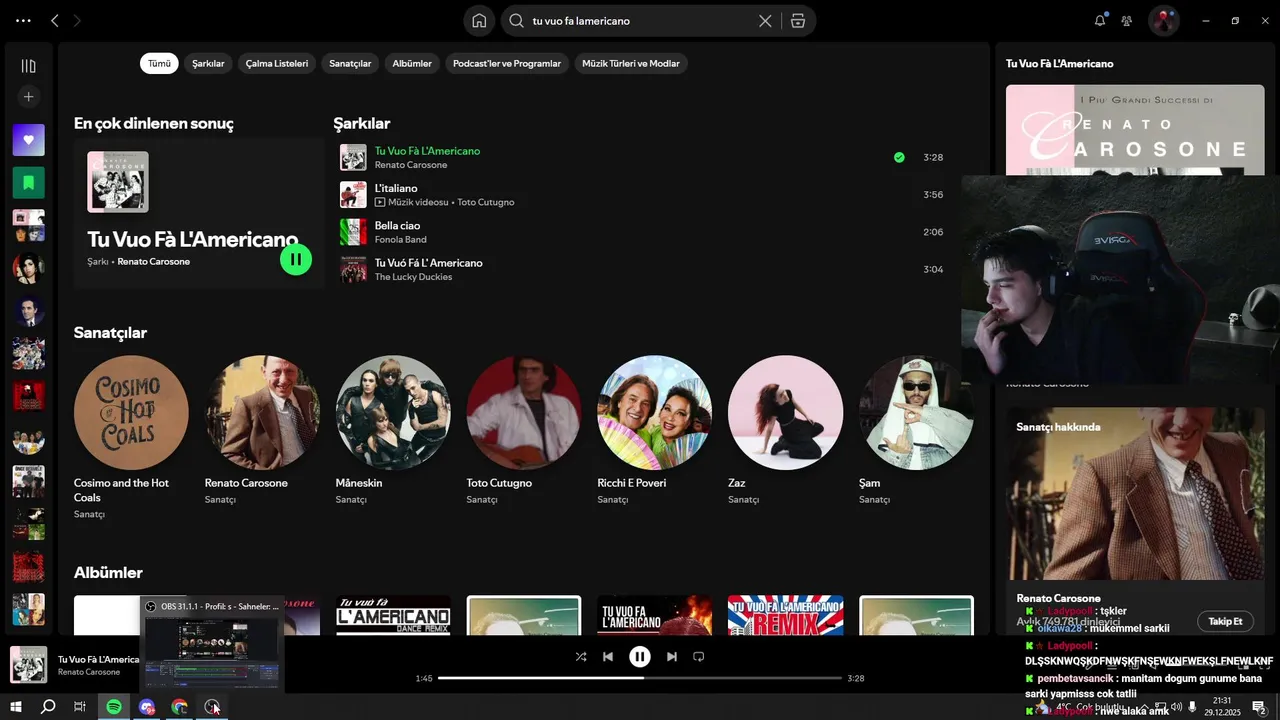Pause from the green top result button
This screenshot has width=1280, height=720.
point(296,259)
